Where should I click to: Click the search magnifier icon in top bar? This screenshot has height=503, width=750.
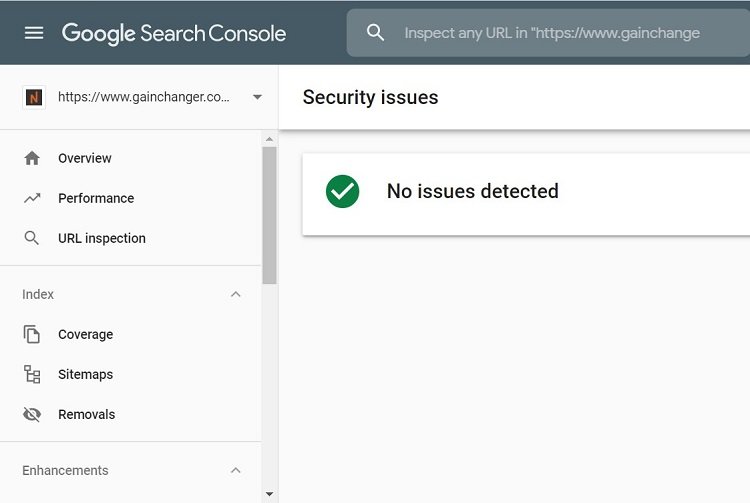click(x=375, y=33)
